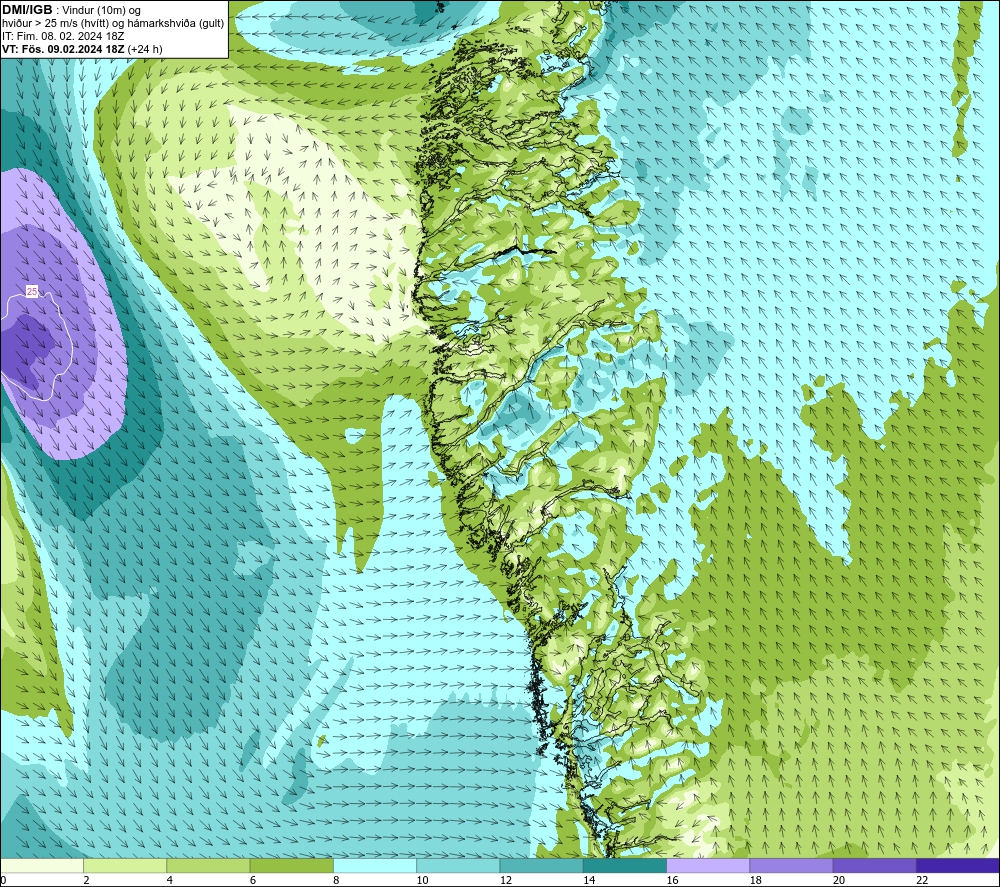Click the DMI/IGB title text

[x=27, y=10]
